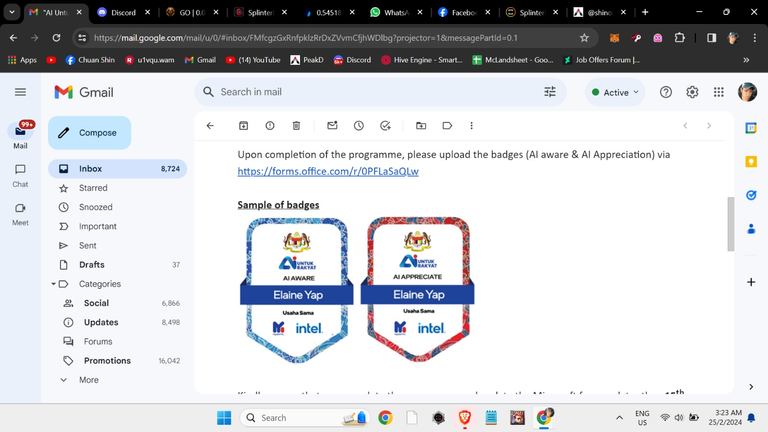Go back to inbox arrow

tap(210, 126)
